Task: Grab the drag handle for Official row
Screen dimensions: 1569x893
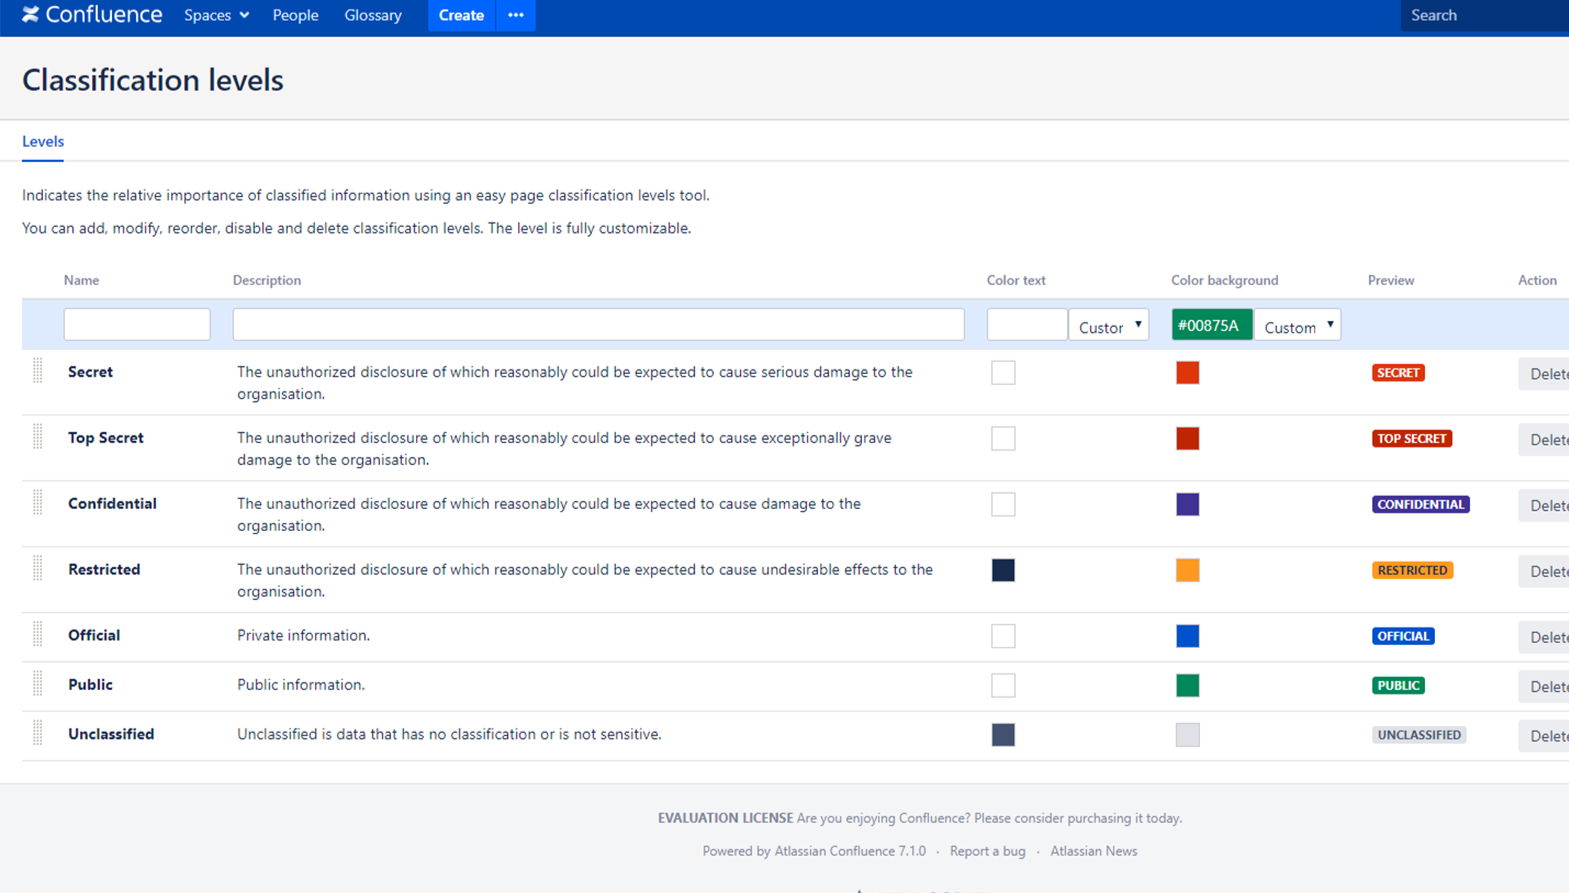Action: point(38,635)
